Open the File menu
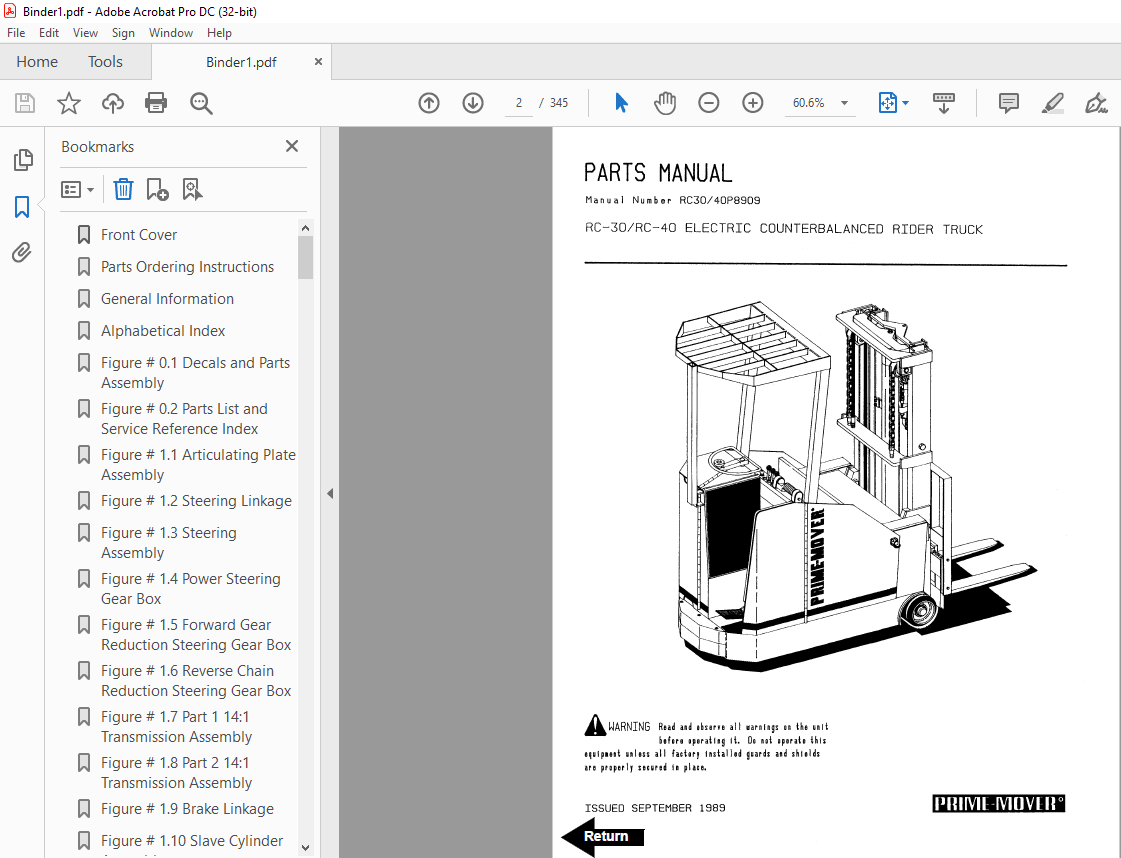 click(x=16, y=33)
